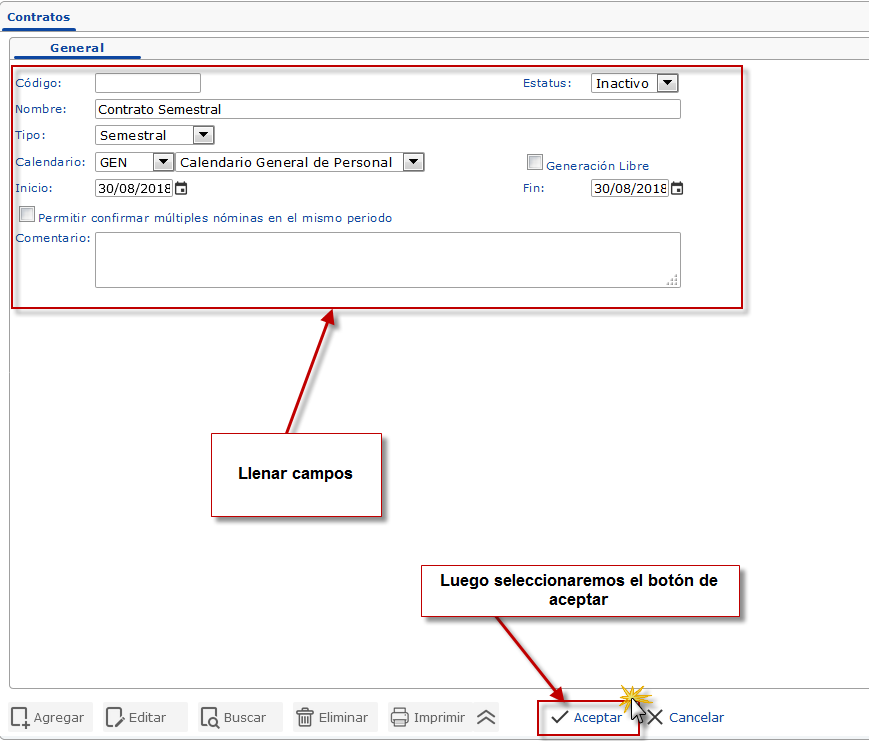Open the Estatus dropdown showing Inactivo

point(635,83)
